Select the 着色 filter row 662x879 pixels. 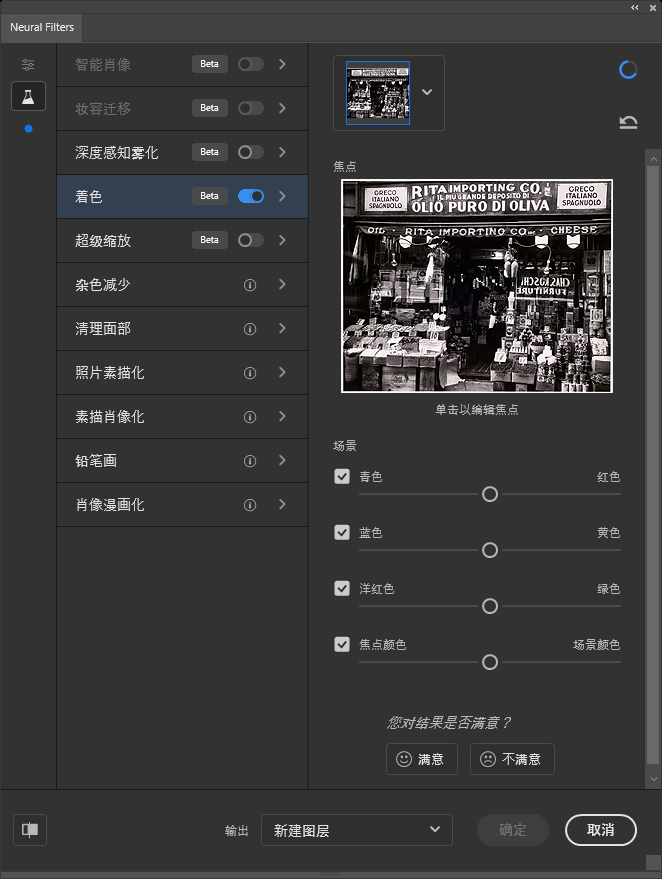click(182, 196)
